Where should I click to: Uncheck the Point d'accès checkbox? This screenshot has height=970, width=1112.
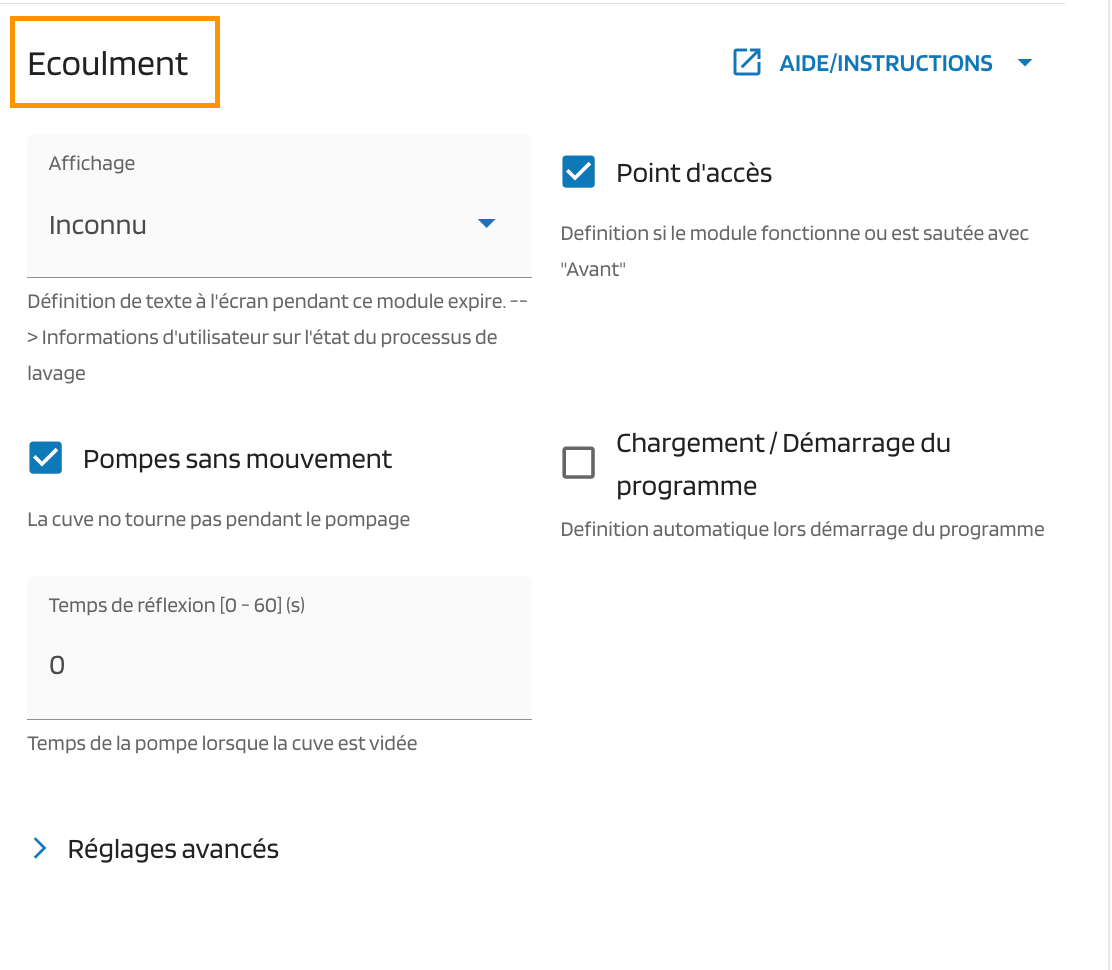pos(578,172)
